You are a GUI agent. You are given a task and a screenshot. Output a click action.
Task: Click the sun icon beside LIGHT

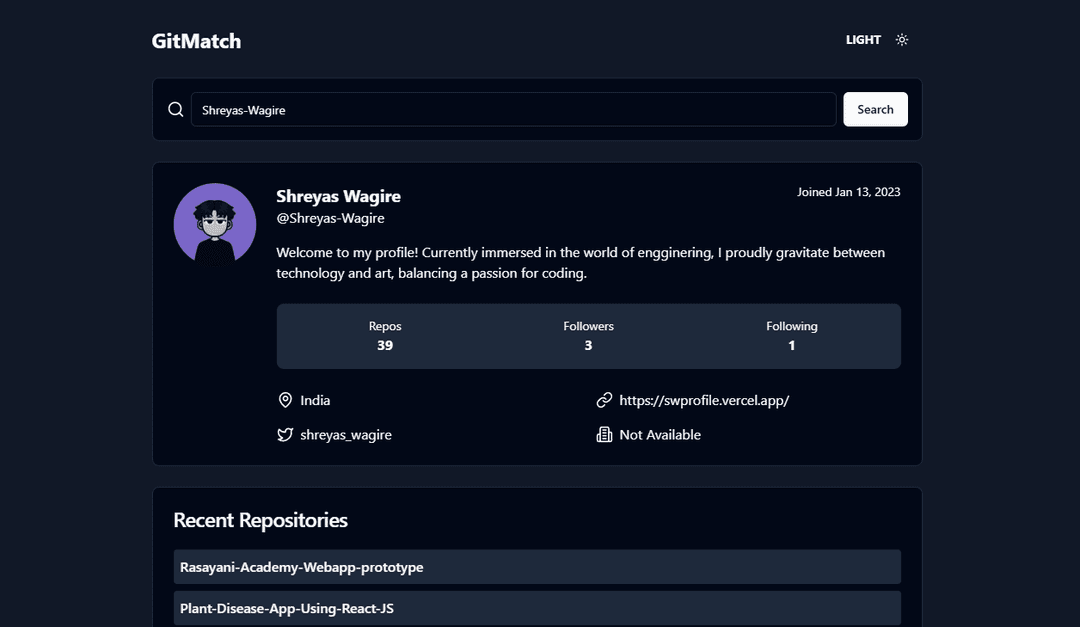pyautogui.click(x=901, y=39)
